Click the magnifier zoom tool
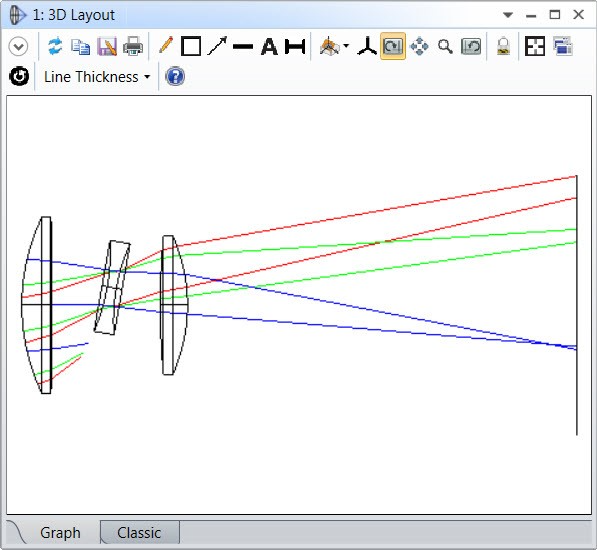Image resolution: width=597 pixels, height=550 pixels. pos(445,46)
